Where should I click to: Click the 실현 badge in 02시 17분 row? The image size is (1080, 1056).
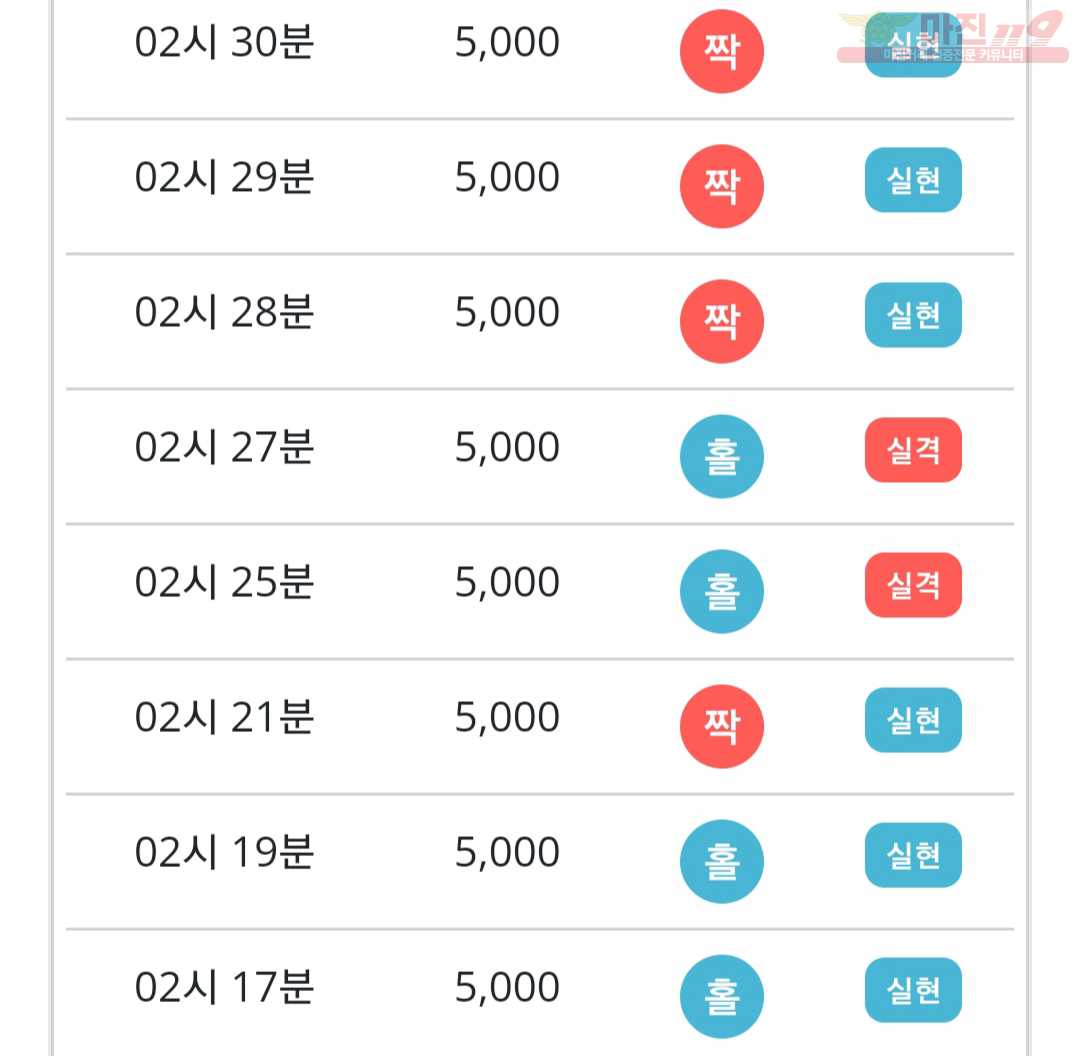point(913,990)
